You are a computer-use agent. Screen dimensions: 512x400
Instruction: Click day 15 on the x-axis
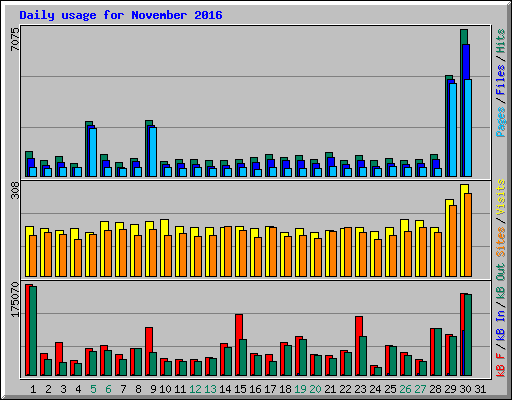[x=240, y=389]
